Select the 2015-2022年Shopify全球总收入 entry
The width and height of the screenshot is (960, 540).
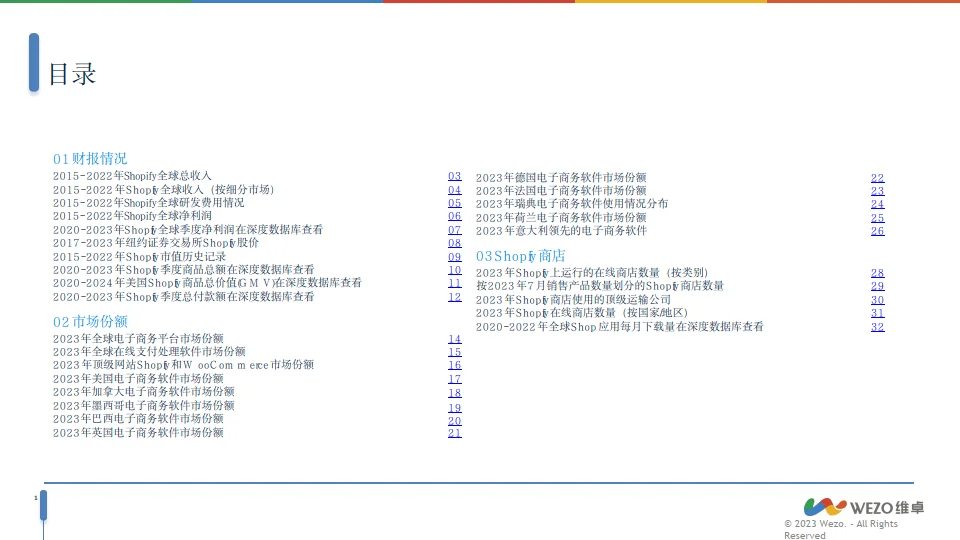(x=132, y=176)
